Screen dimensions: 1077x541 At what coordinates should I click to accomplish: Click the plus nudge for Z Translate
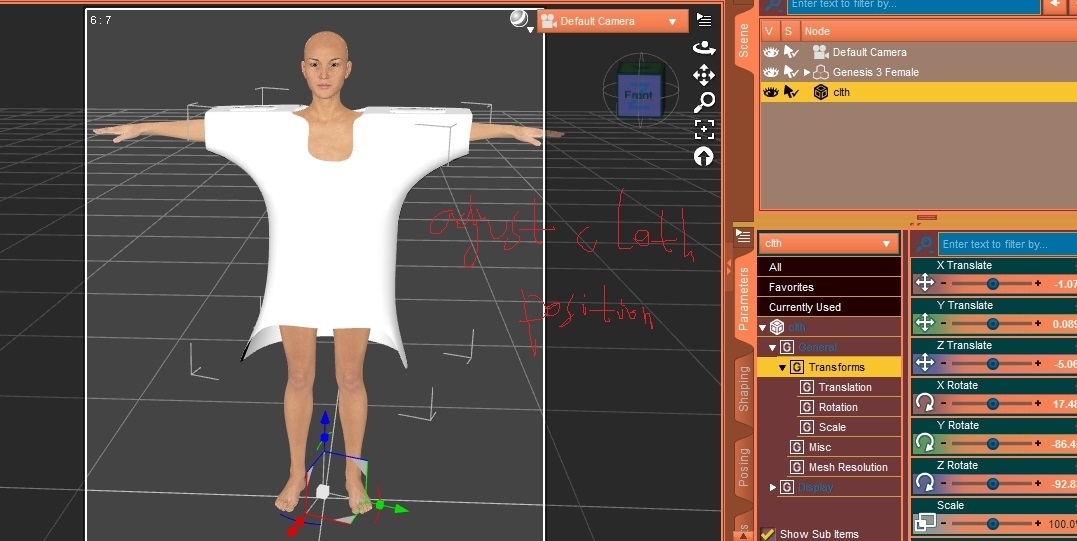1038,363
